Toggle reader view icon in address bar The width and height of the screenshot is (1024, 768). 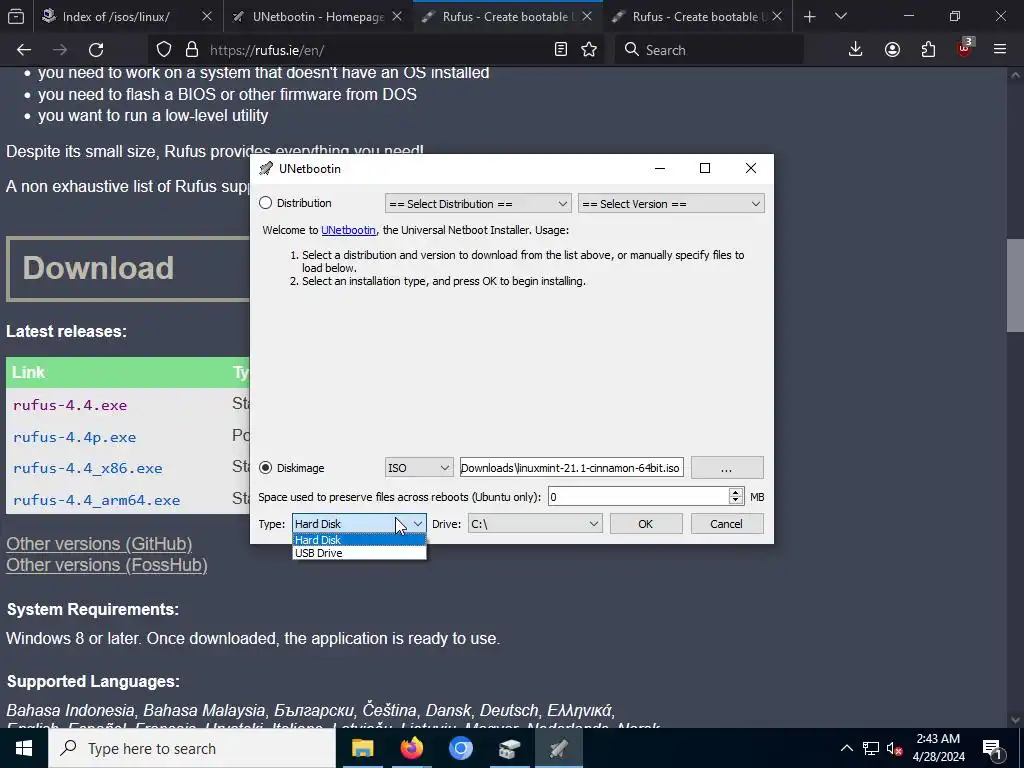tap(560, 50)
